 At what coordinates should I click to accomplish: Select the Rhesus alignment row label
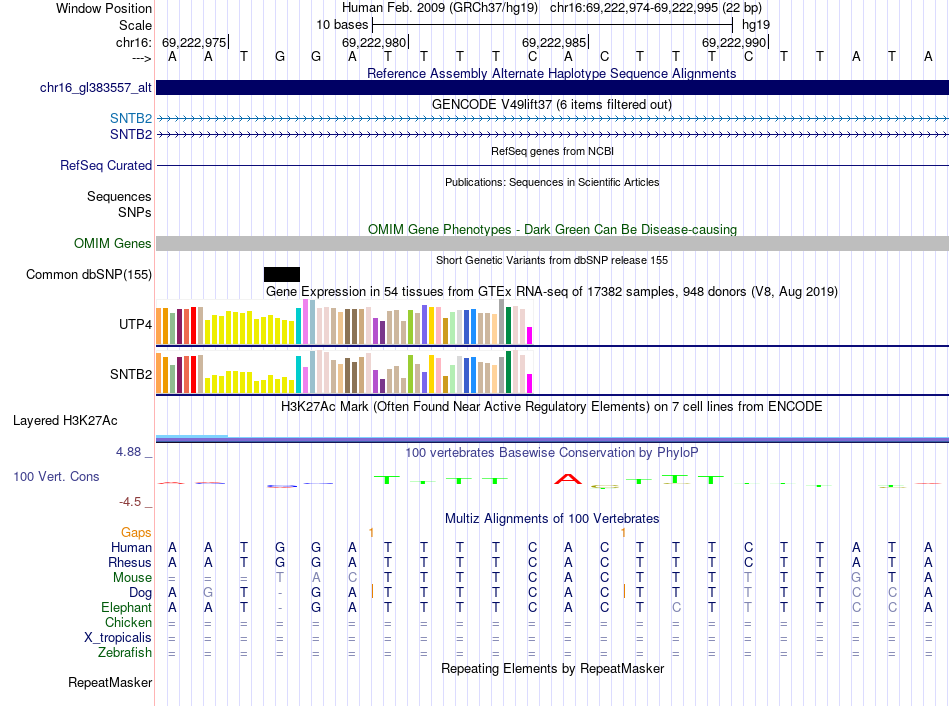(x=130, y=563)
